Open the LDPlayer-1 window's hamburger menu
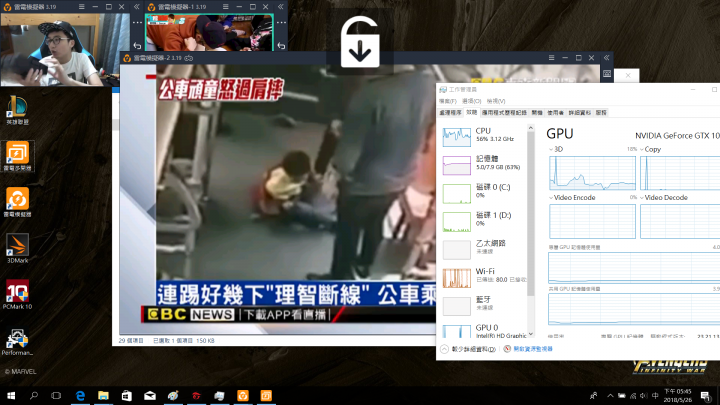Image resolution: width=720 pixels, height=405 pixels. click(x=225, y=7)
